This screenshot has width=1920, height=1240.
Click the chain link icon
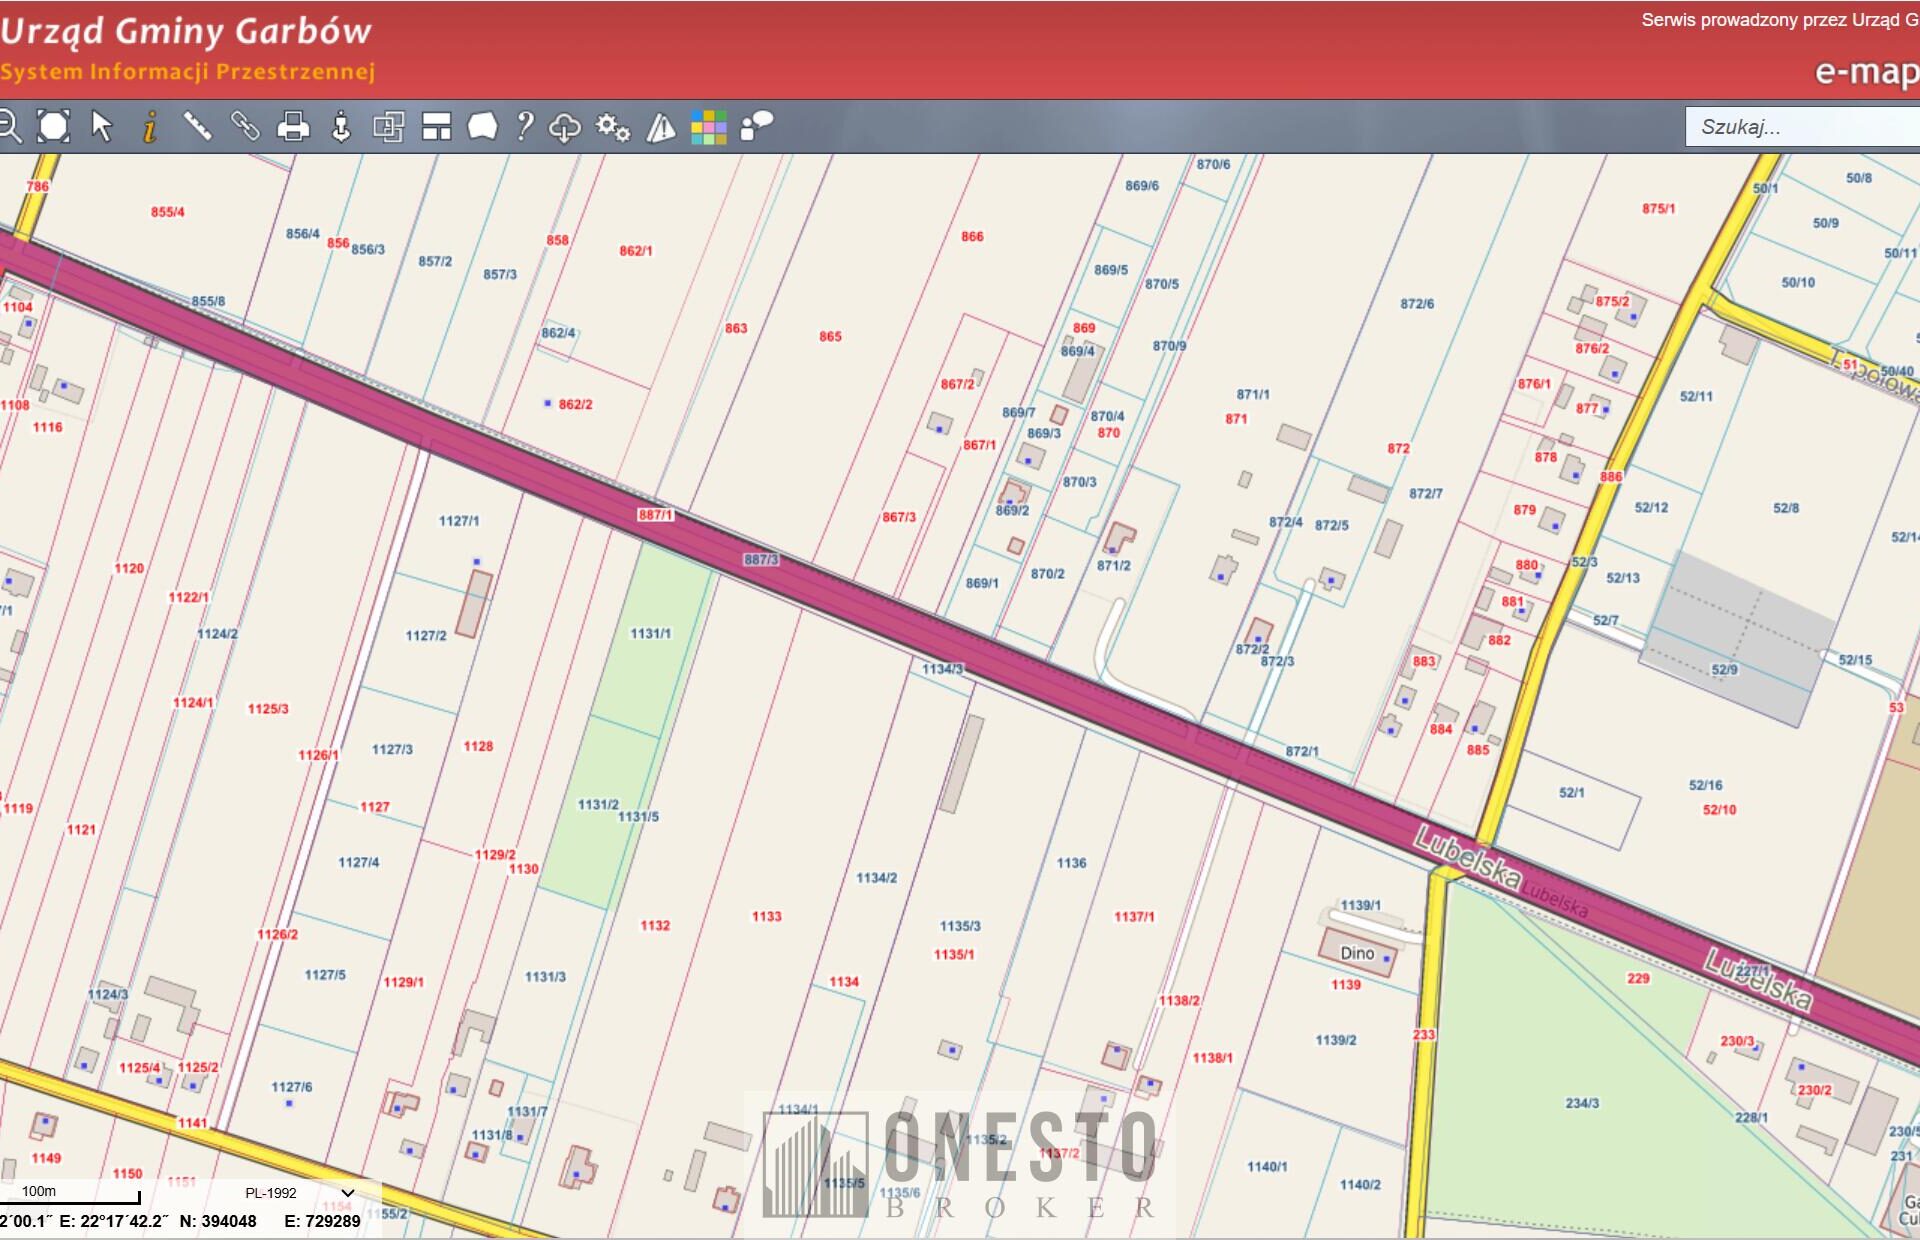(245, 127)
